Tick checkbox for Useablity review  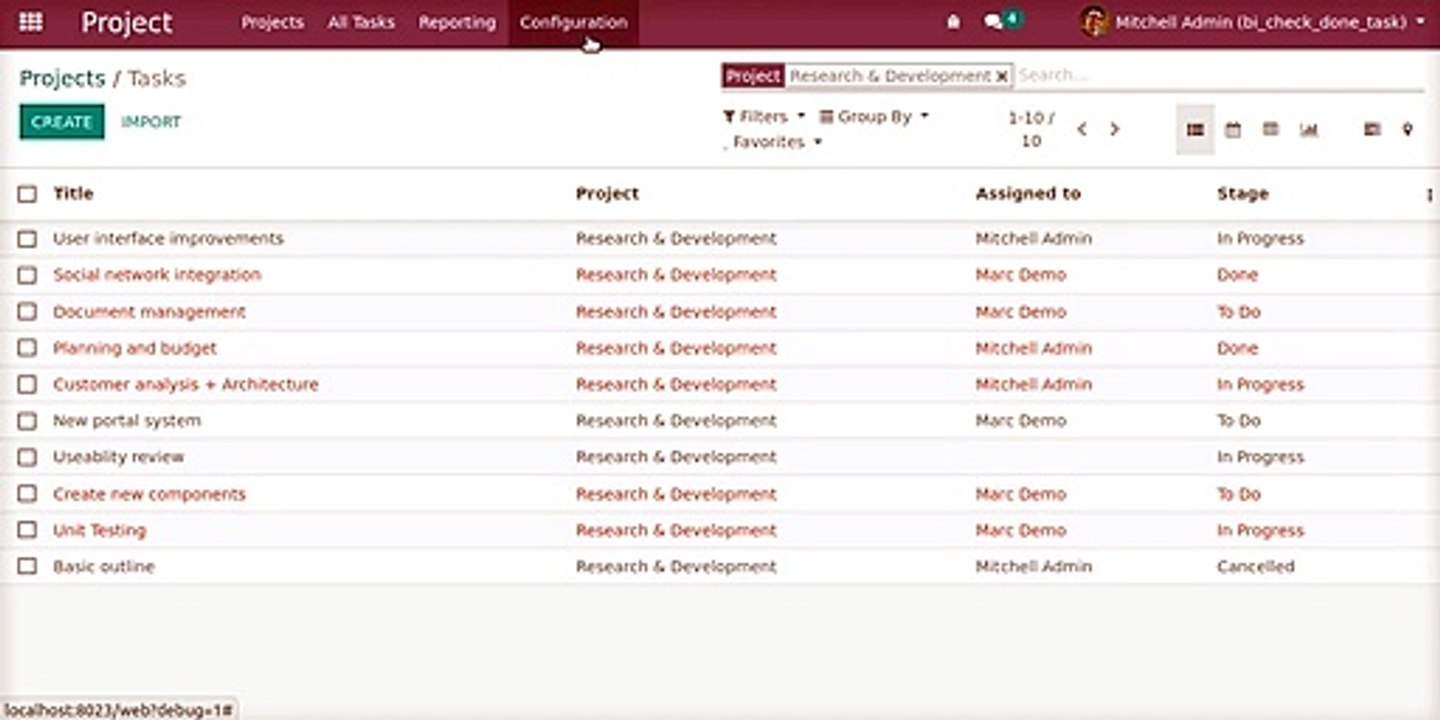tap(27, 457)
